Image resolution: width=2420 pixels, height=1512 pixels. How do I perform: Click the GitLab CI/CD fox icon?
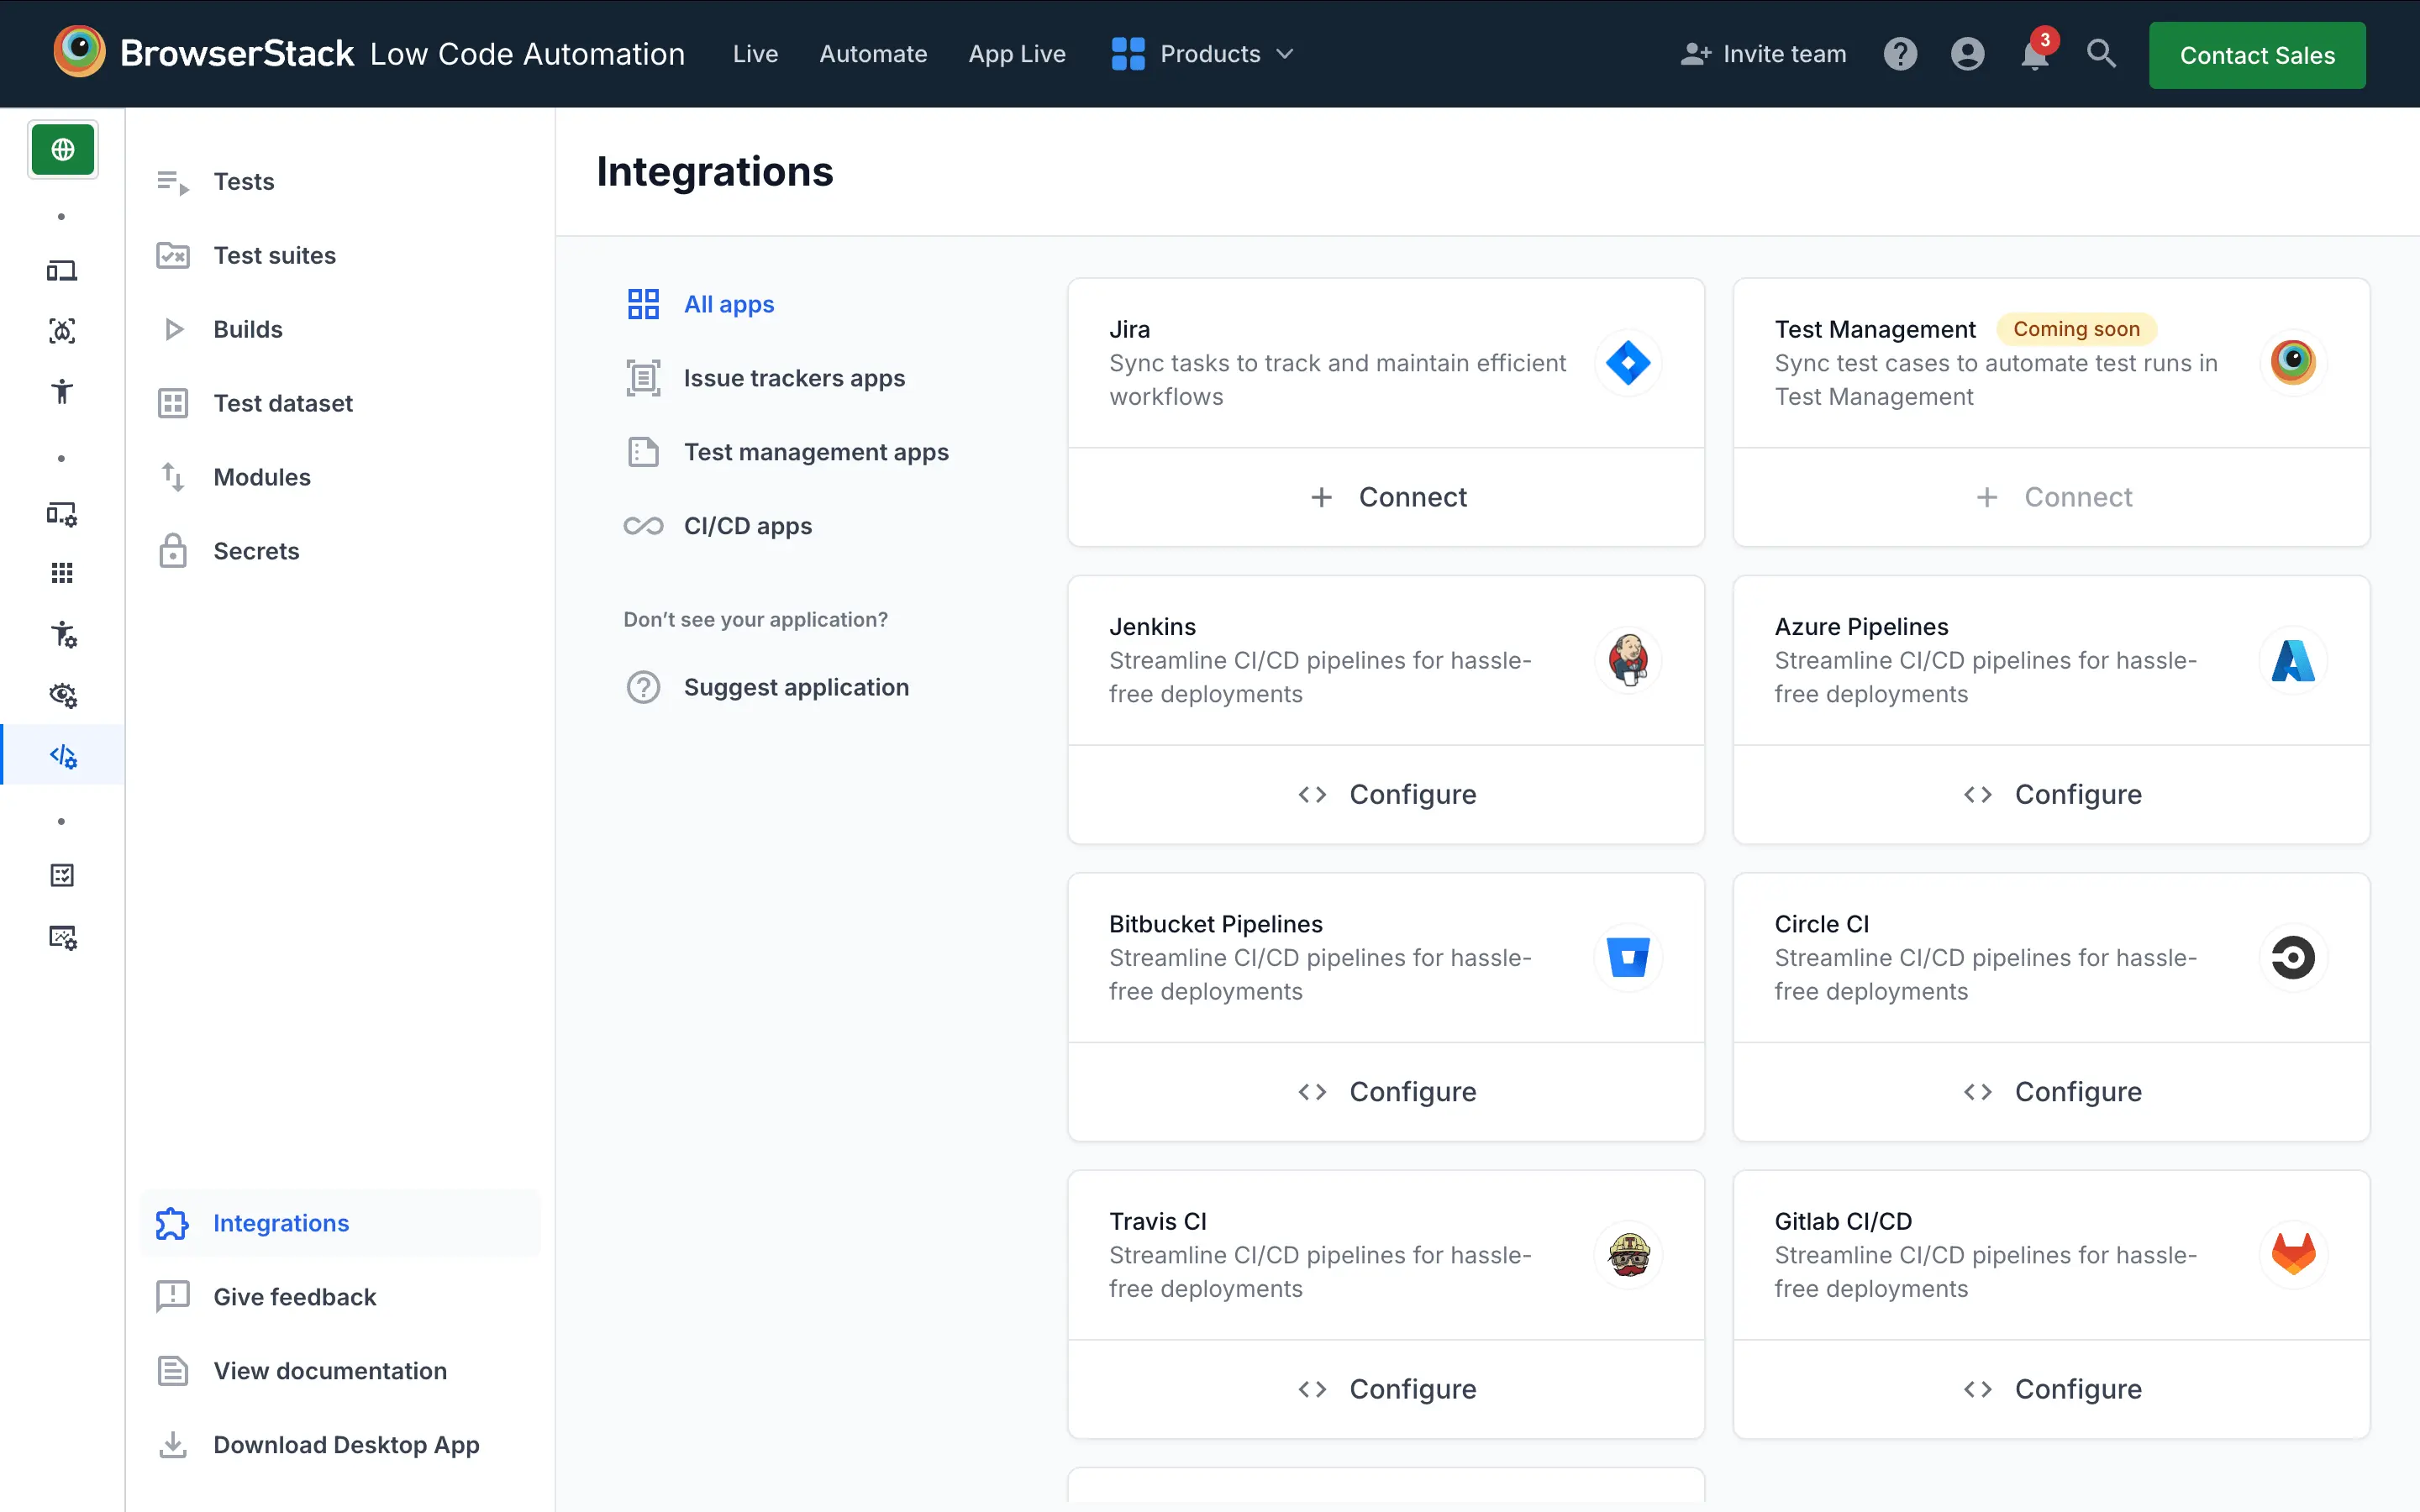pyautogui.click(x=2293, y=1254)
